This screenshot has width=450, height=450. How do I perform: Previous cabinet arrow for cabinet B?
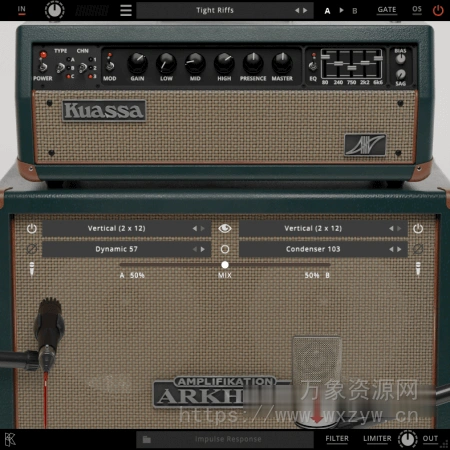[391, 229]
